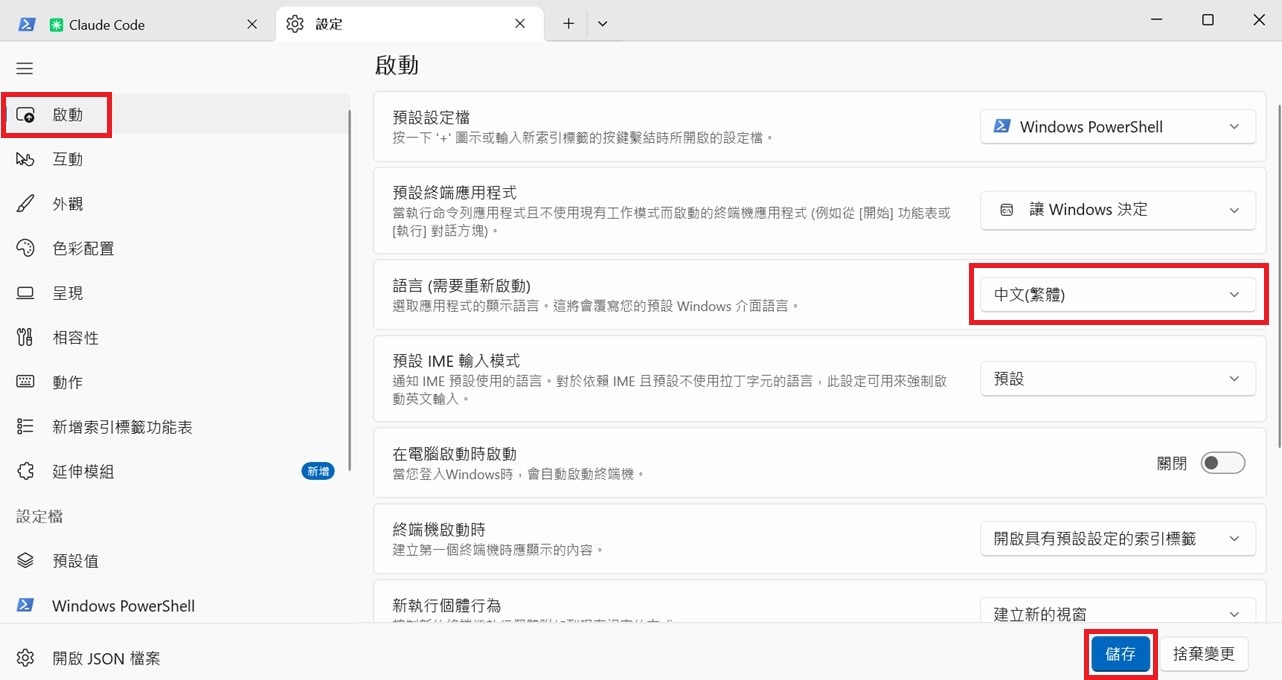Select 互動 in the sidebar
This screenshot has height=680, width=1282.
[175, 159]
